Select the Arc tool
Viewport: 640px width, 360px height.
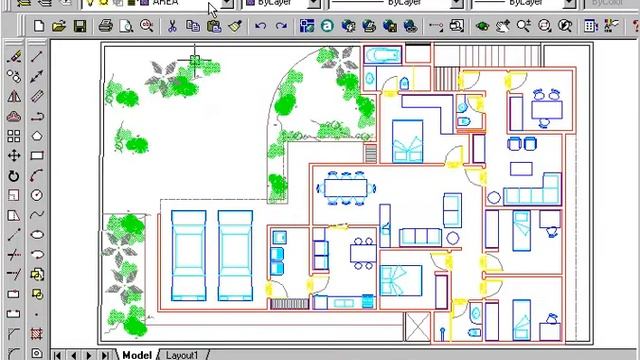(37, 176)
